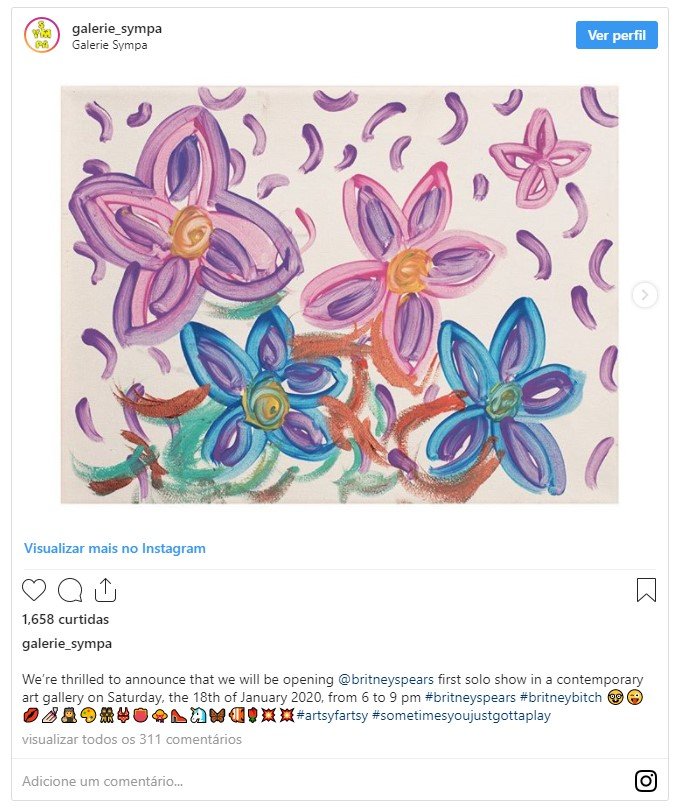679x809 pixels.
Task: Click the Galerie Sympa profile avatar
Action: coord(42,35)
